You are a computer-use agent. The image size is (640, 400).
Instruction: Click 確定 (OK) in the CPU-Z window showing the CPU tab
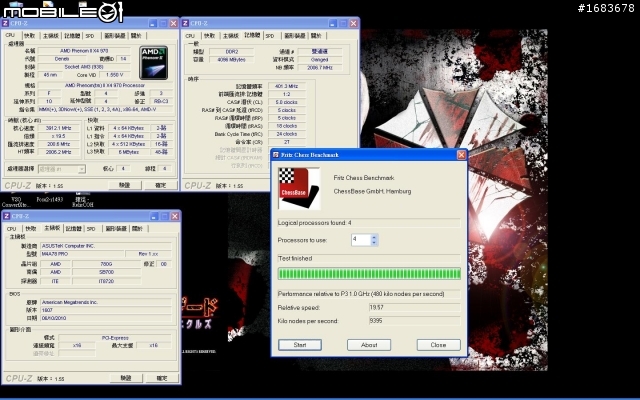click(x=161, y=185)
